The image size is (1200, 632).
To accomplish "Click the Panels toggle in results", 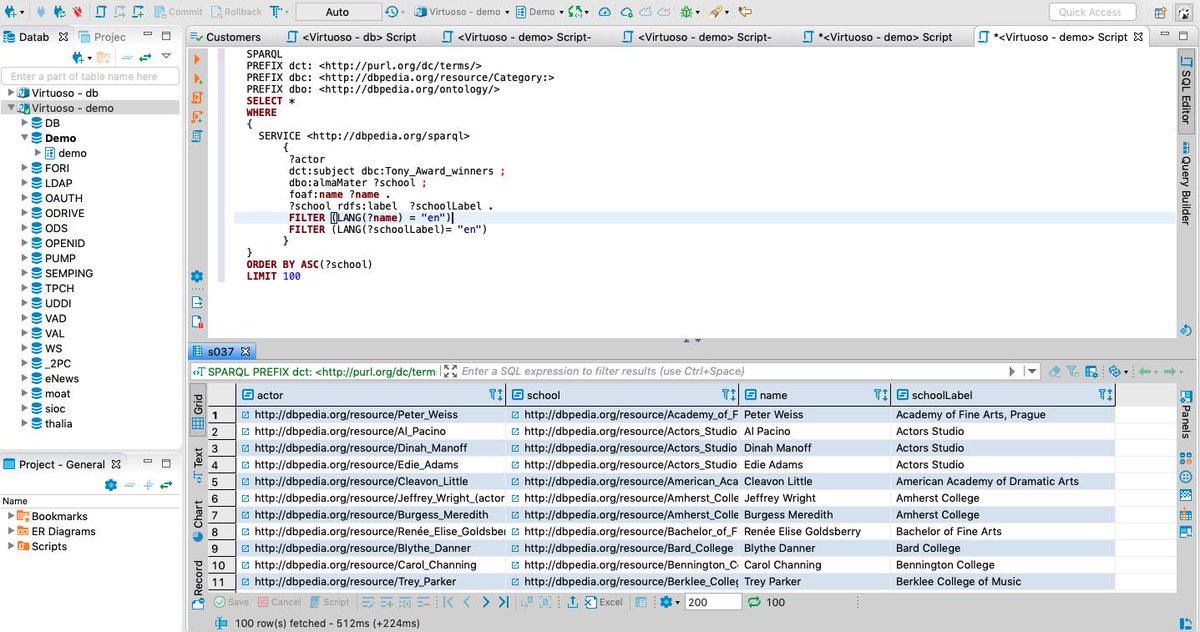I will point(1186,416).
